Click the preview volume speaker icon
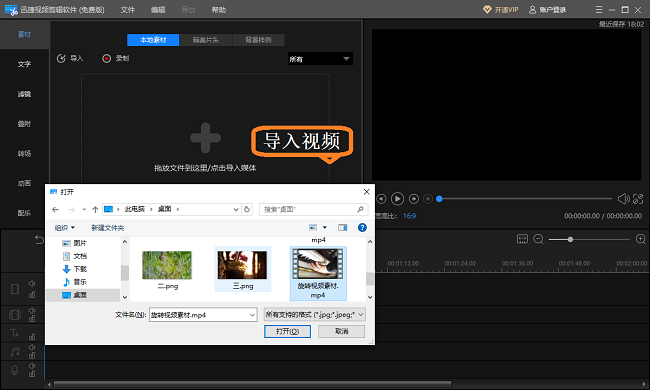The width and height of the screenshot is (650, 390). [x=623, y=199]
